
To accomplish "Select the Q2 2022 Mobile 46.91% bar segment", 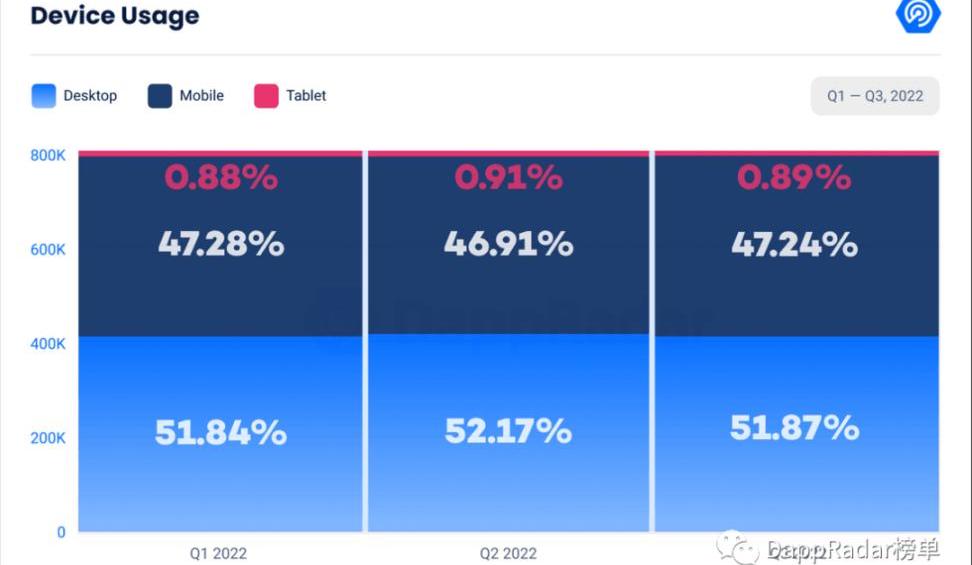I will point(508,244).
